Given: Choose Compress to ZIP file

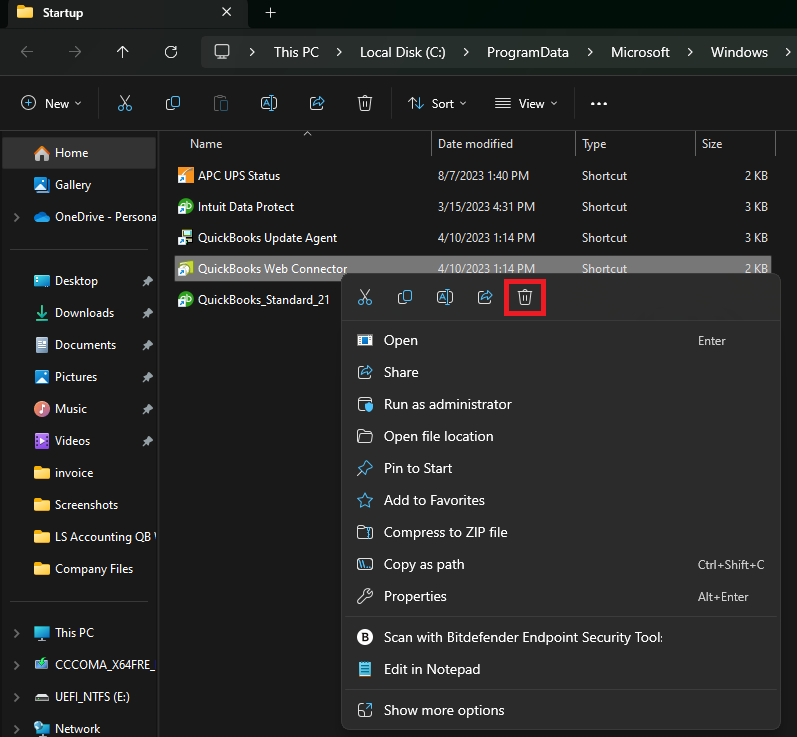Looking at the screenshot, I should [x=561, y=533].
